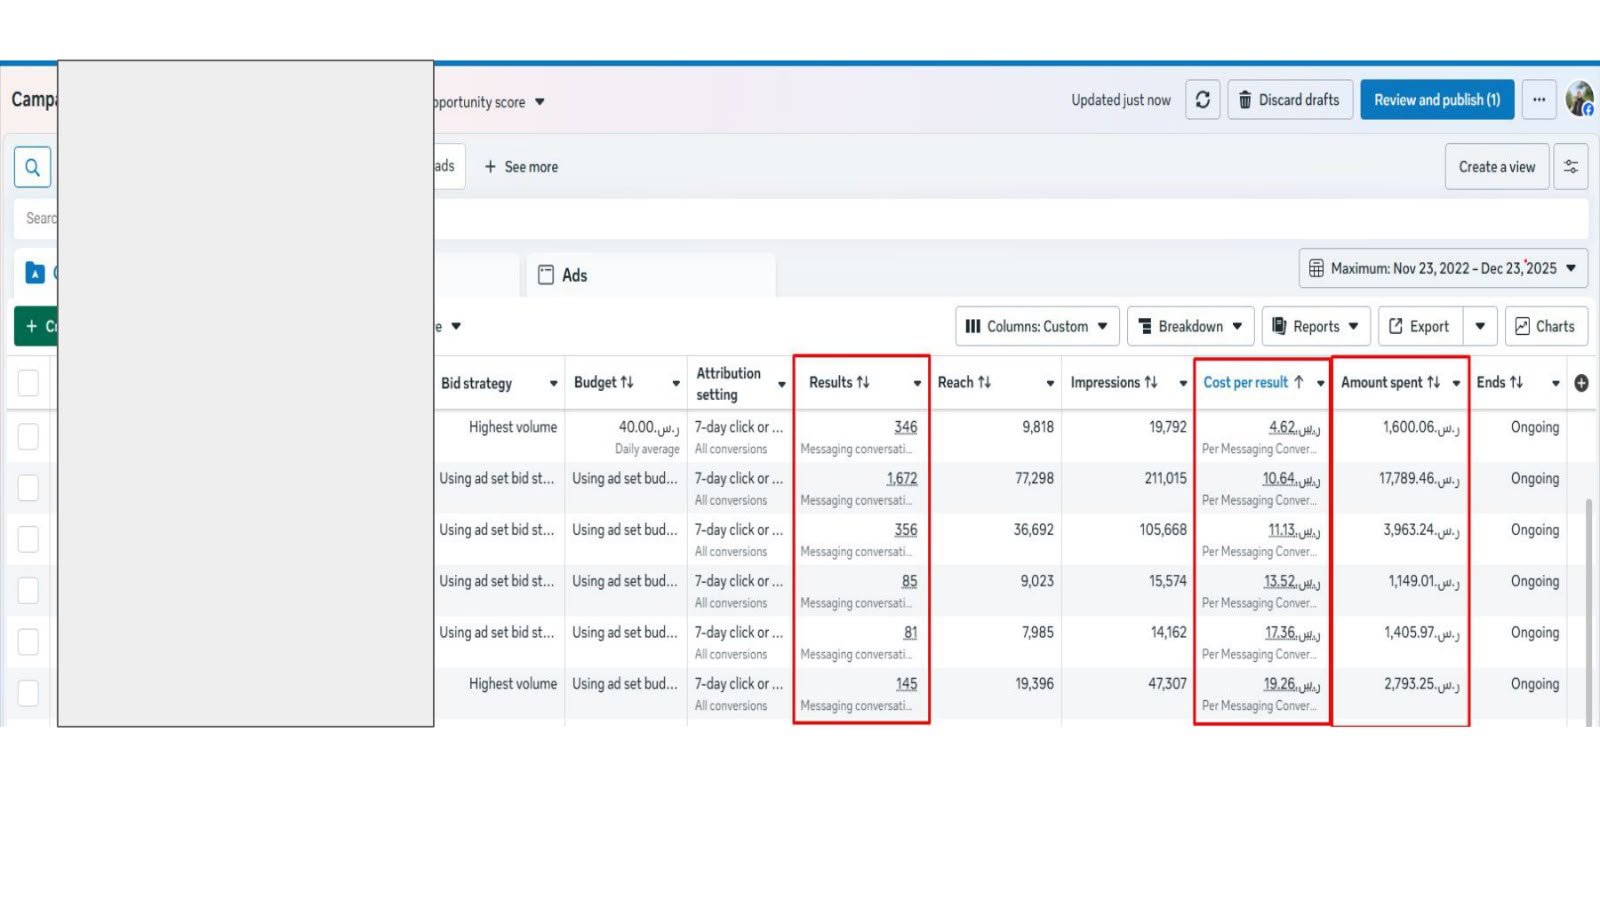Open the Breakdown dropdown
This screenshot has height=900, width=1600.
pos(1190,326)
